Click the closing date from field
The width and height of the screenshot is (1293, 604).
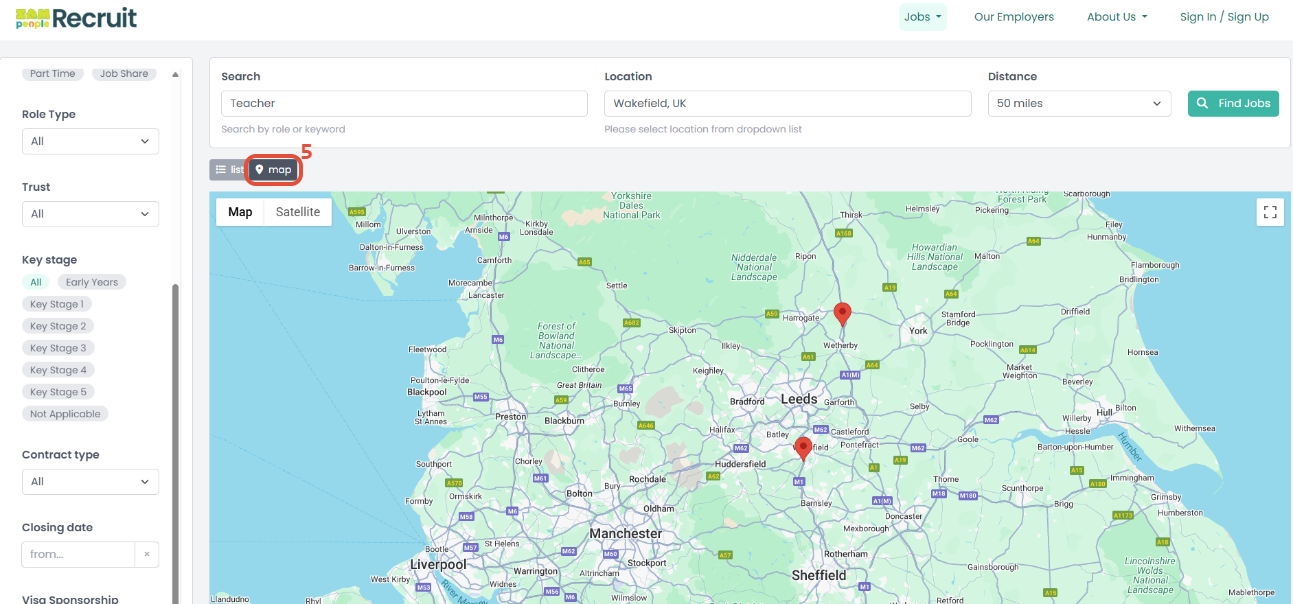[78, 554]
